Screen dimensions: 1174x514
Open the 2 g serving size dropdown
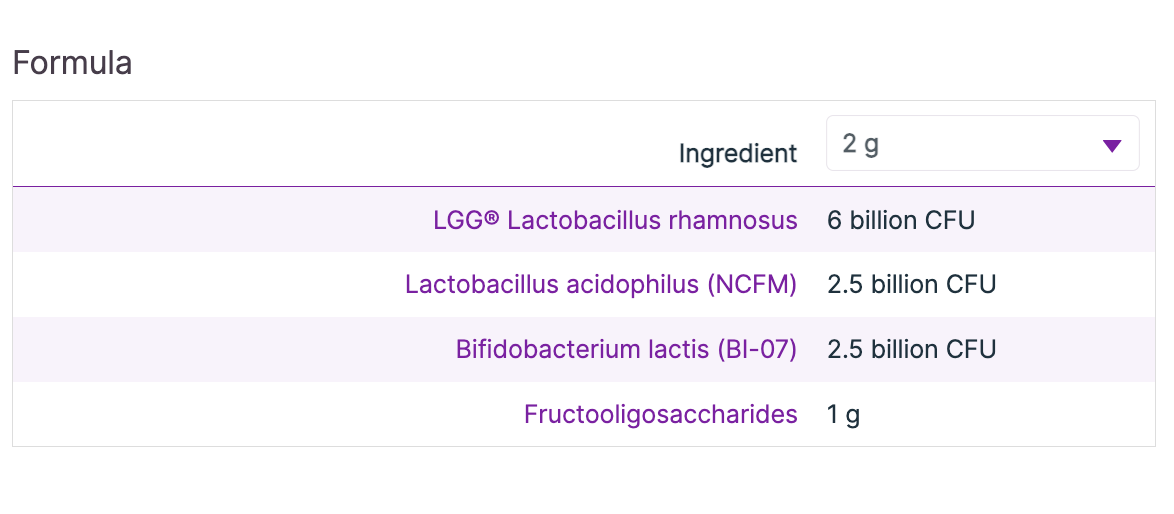[981, 144]
